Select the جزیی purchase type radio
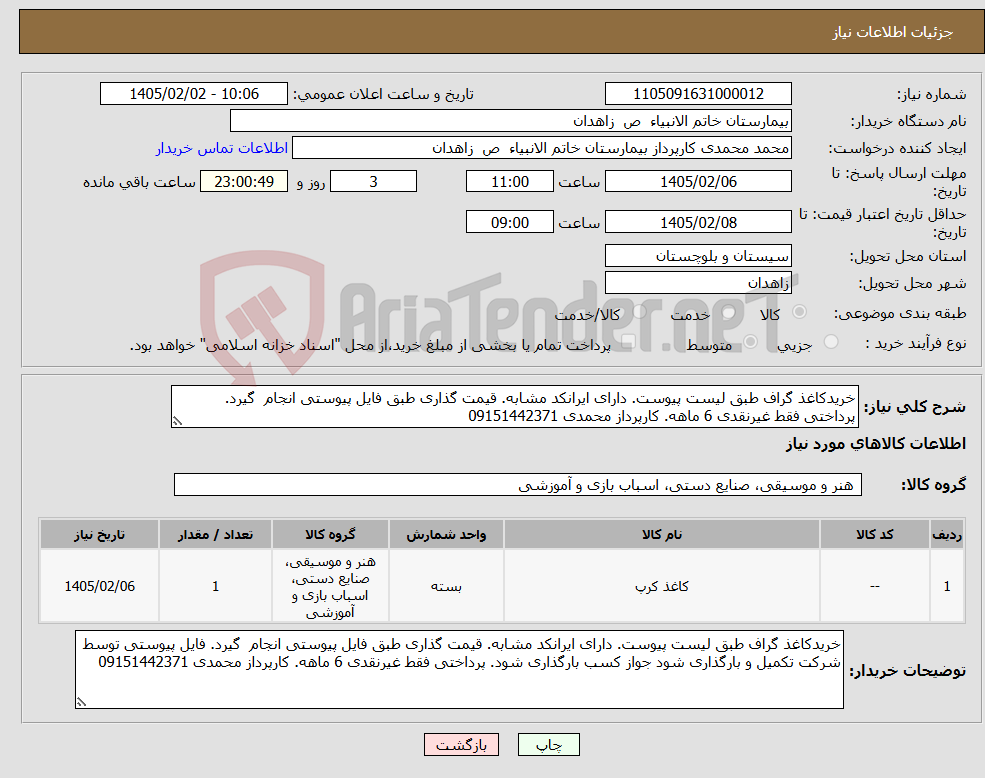The width and height of the screenshot is (985, 778). 830,342
